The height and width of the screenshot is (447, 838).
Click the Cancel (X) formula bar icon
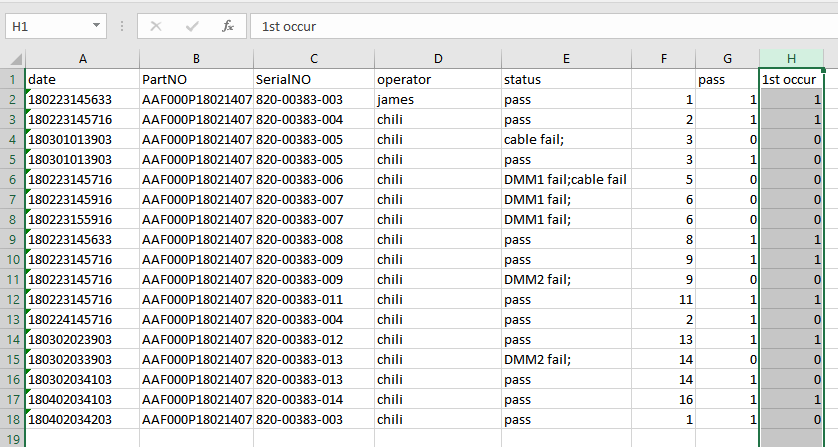156,26
